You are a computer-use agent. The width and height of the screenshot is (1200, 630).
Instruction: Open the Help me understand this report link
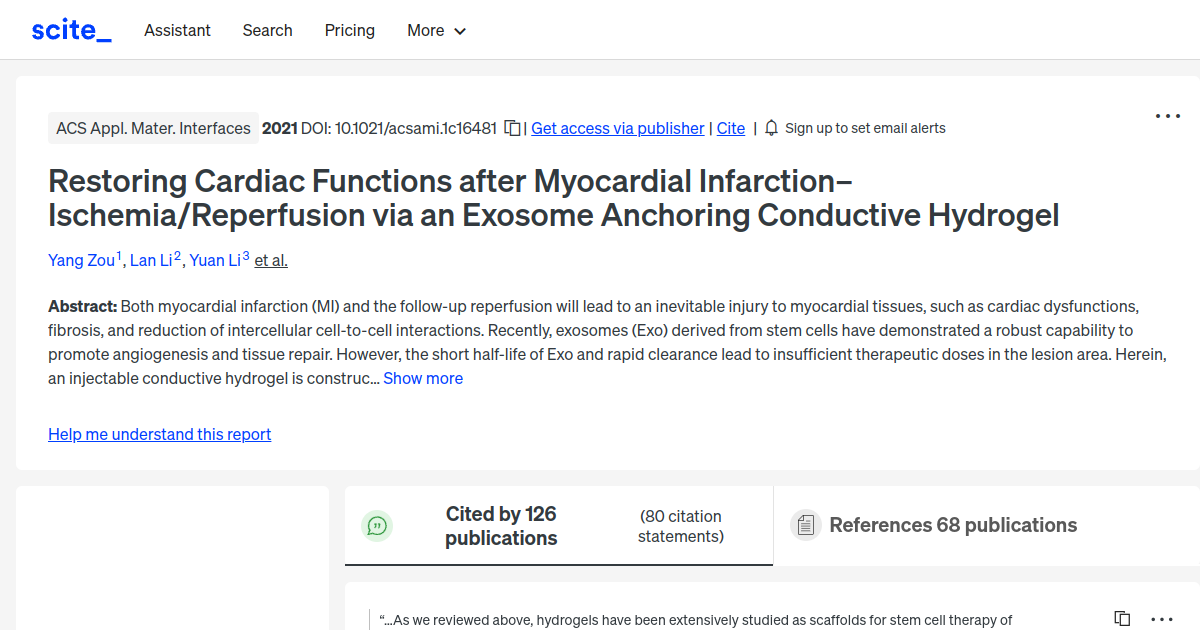(159, 434)
